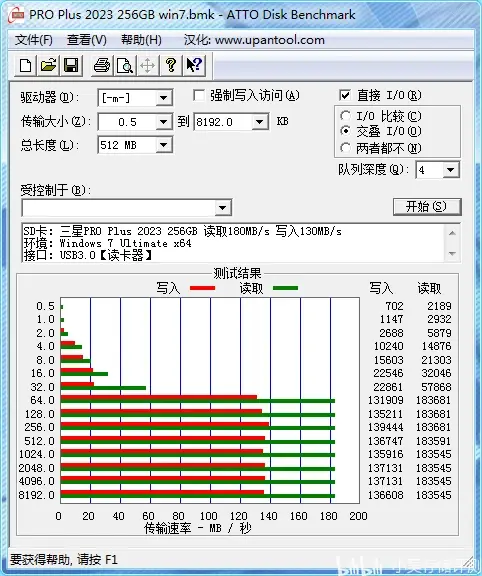Expand the 驱动器 drive dropdown
This screenshot has height=576, width=482.
click(163, 98)
